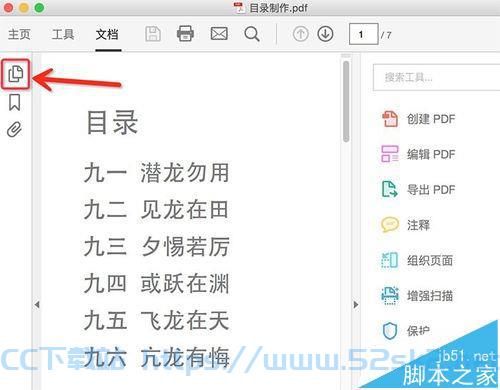Click the 搜索工具 search field
500x390 pixels.
click(436, 77)
